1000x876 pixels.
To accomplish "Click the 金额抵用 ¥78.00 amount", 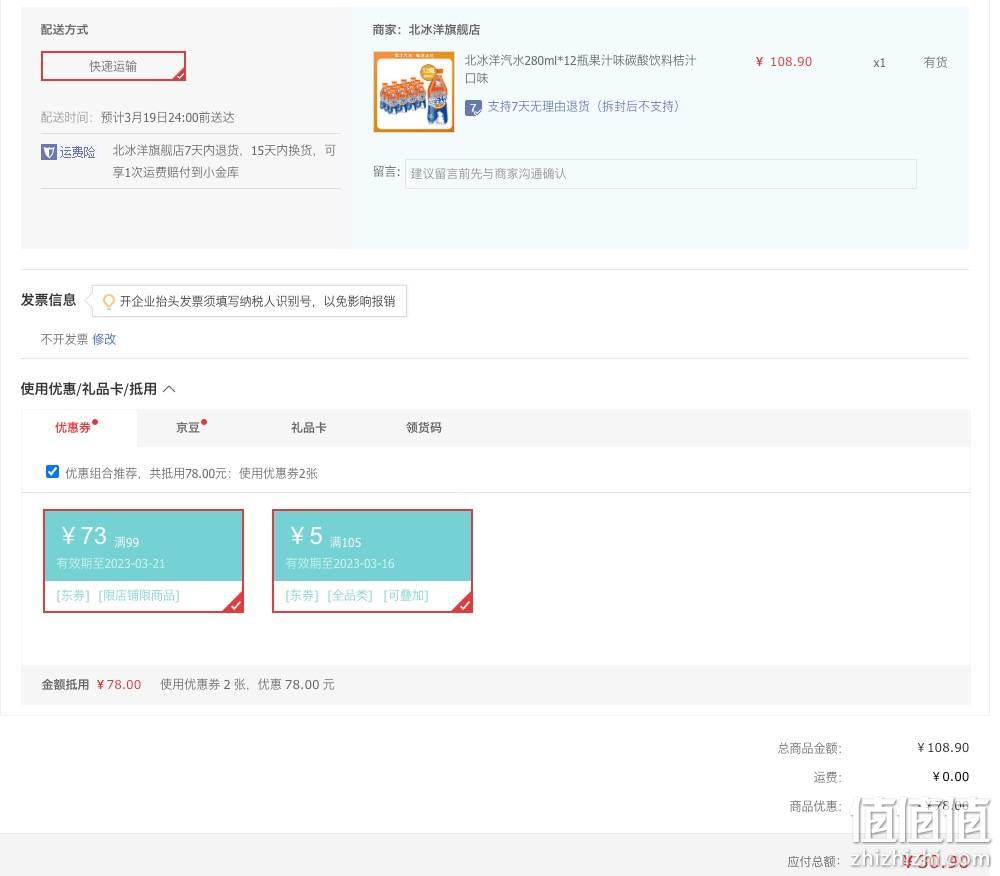I will pos(119,685).
